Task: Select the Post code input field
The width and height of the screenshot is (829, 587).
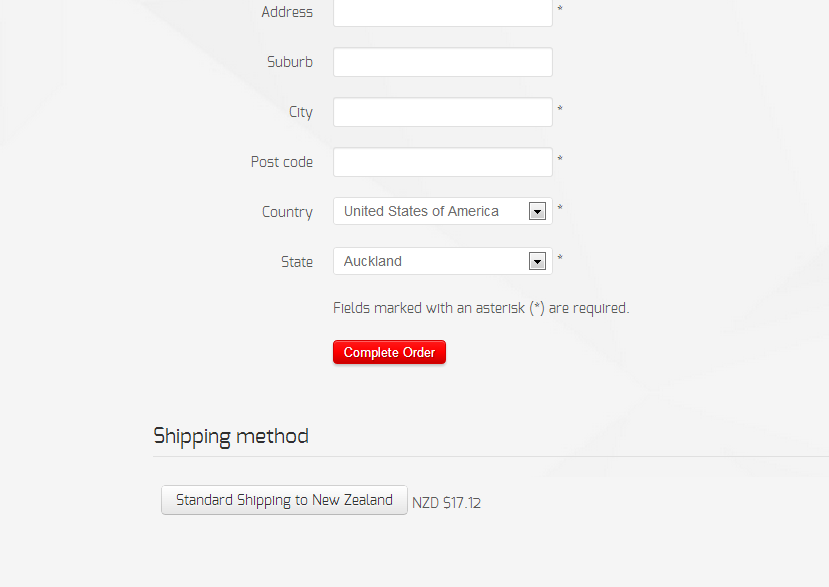Action: (442, 162)
